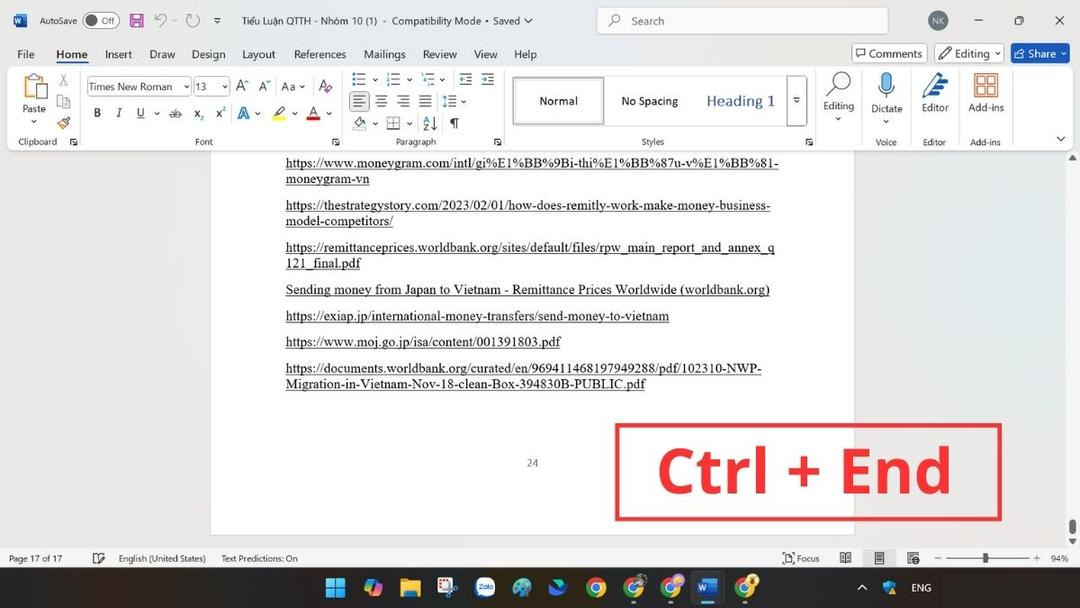Click inside the Search box

(740, 20)
